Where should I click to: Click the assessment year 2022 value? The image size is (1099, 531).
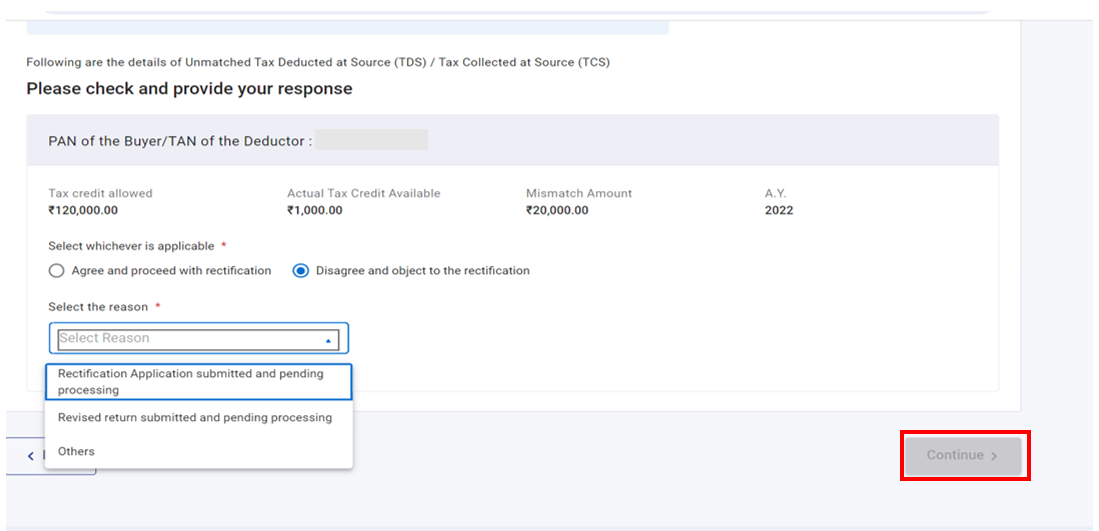pos(779,210)
